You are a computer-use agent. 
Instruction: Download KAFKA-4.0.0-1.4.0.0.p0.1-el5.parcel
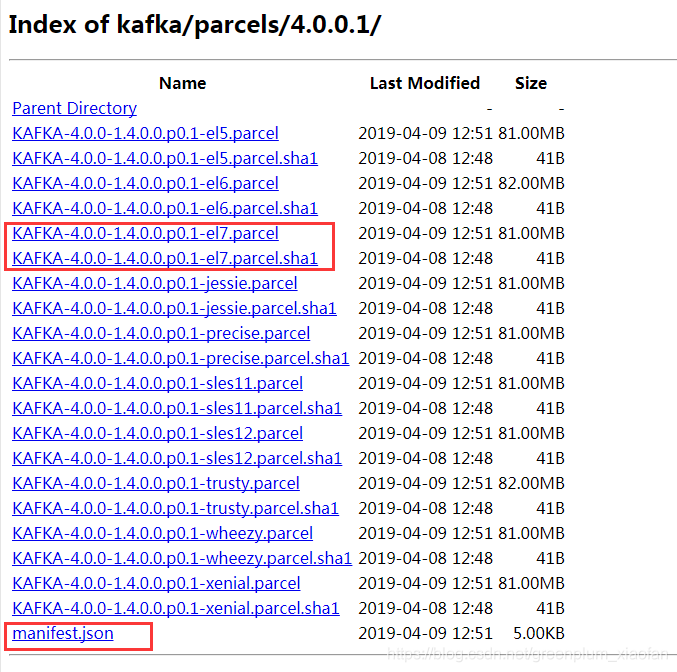coord(145,133)
